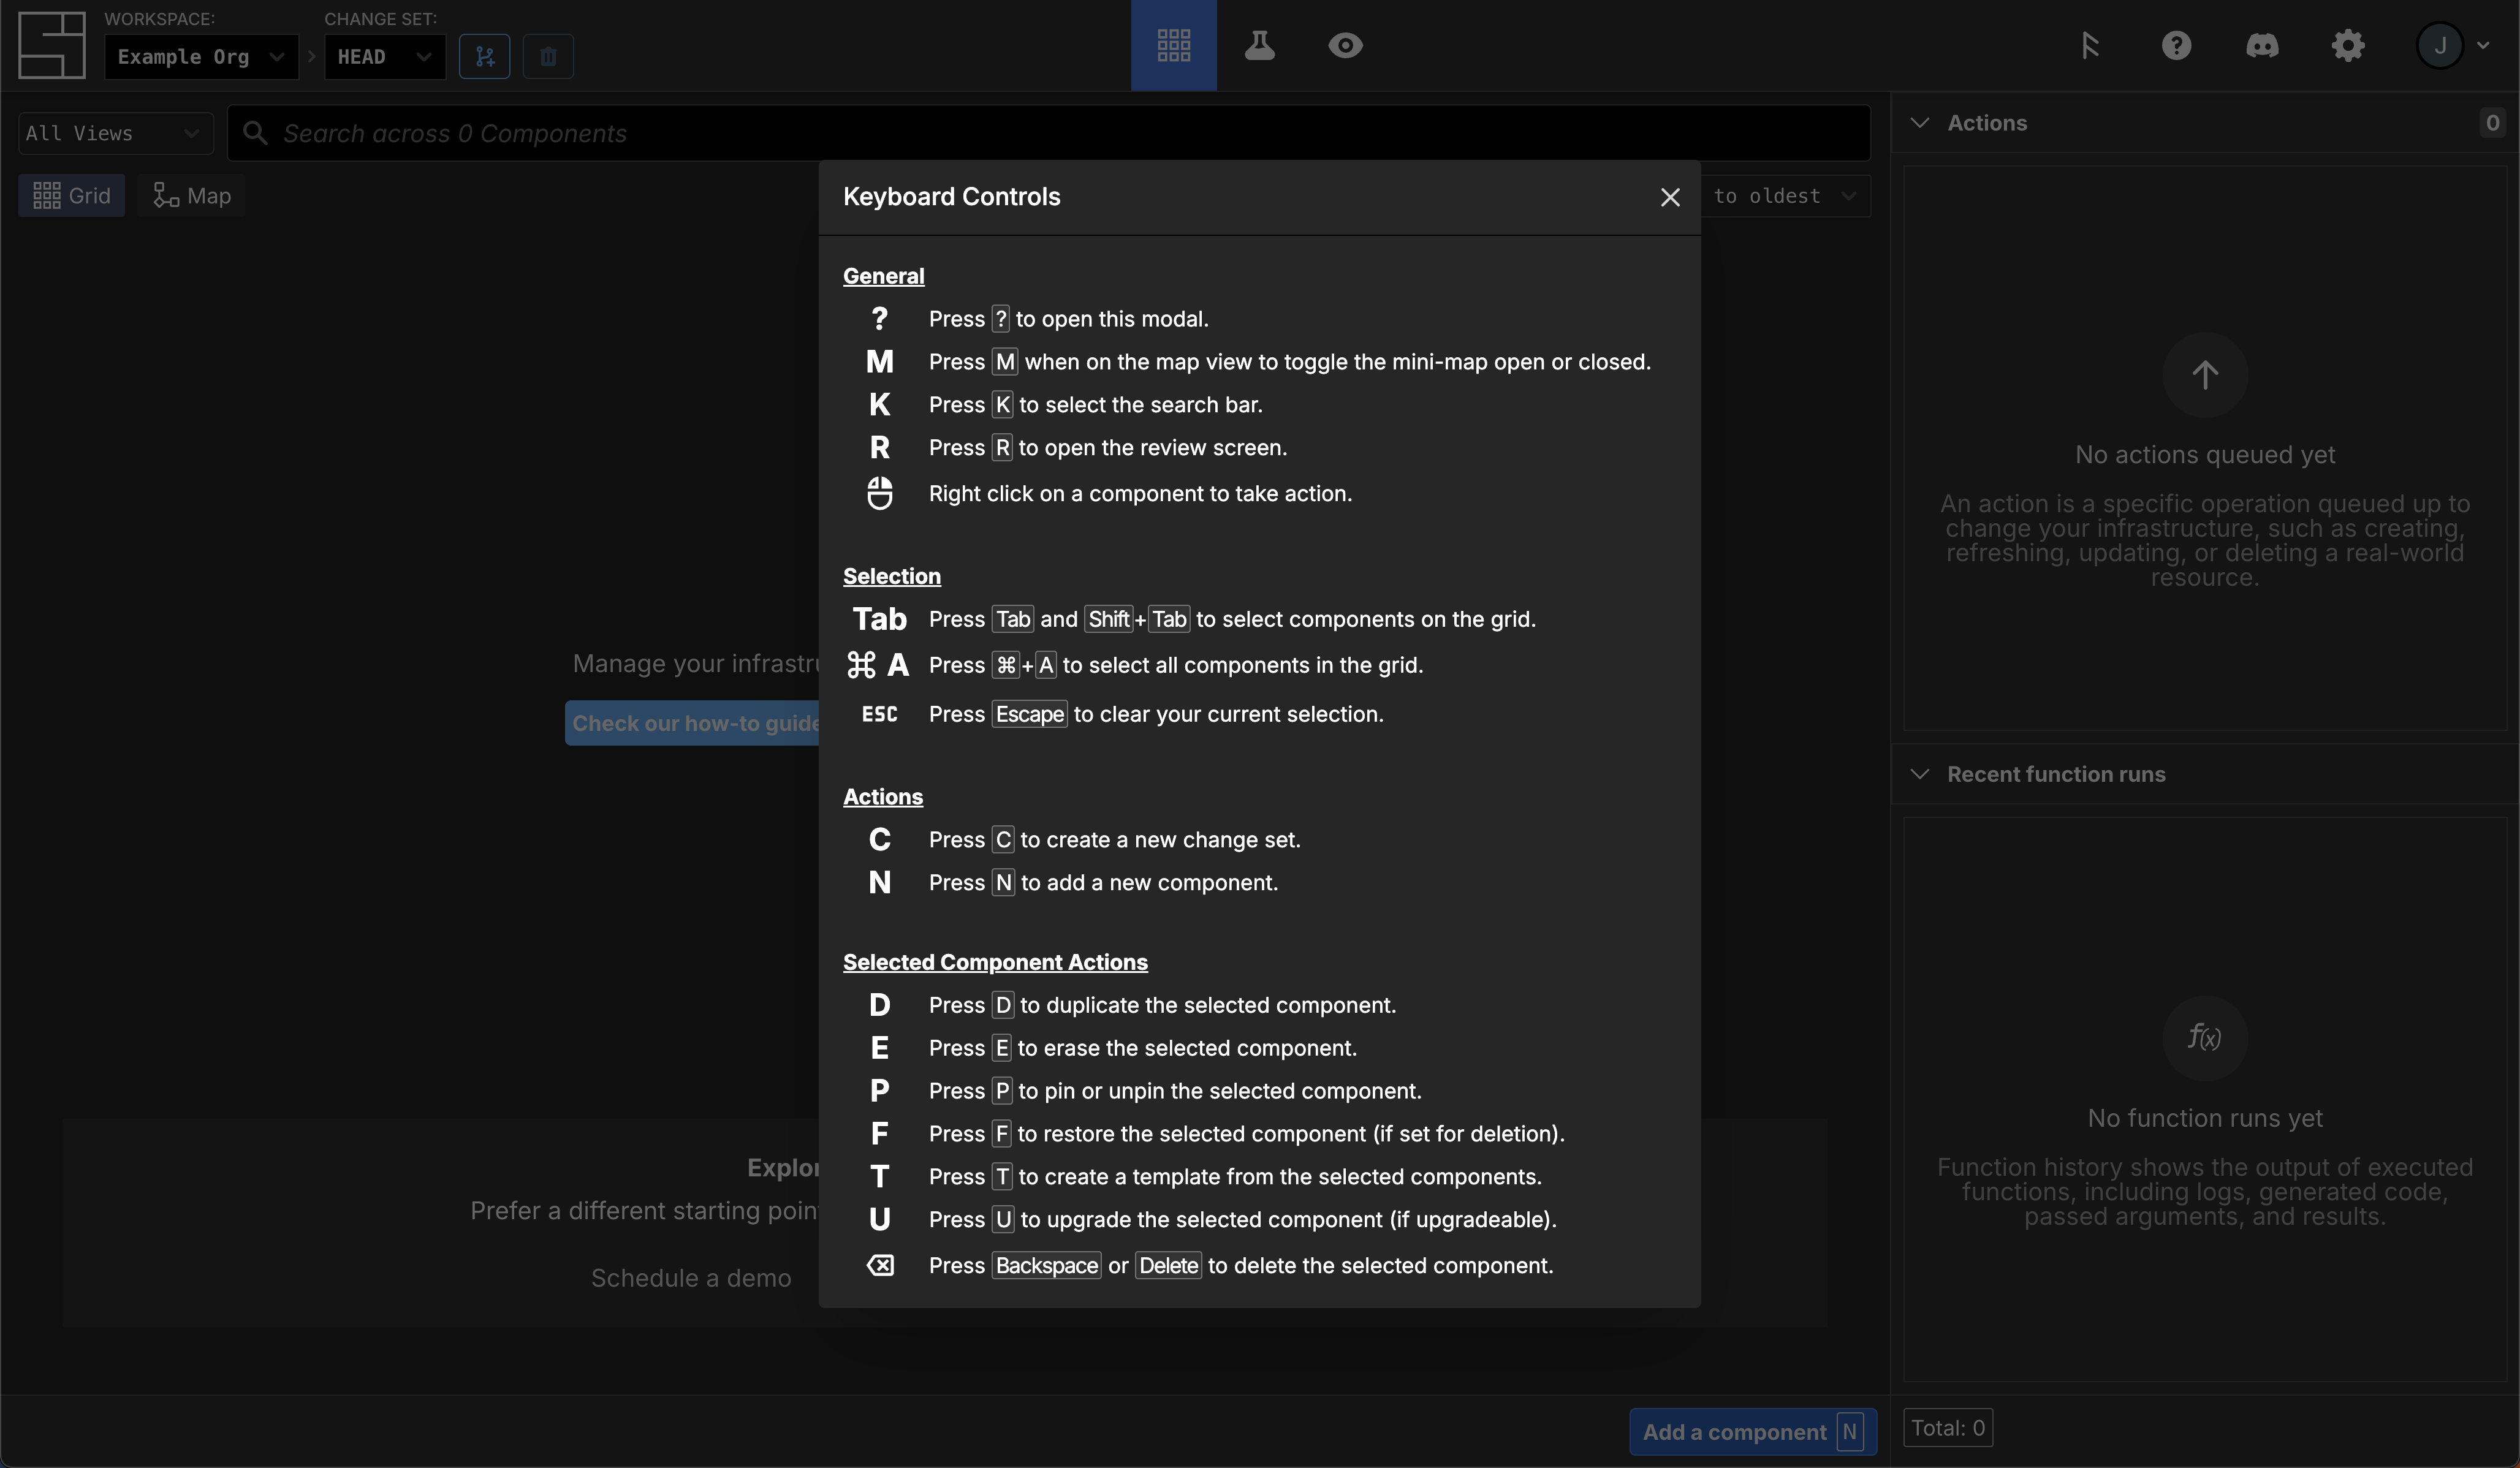
Task: Click the Selected Component Actions heading
Action: (x=995, y=962)
